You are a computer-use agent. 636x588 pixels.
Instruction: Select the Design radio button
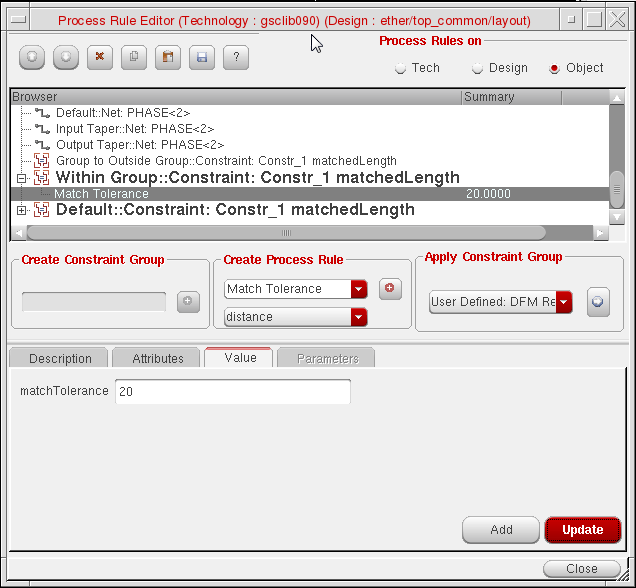[478, 68]
